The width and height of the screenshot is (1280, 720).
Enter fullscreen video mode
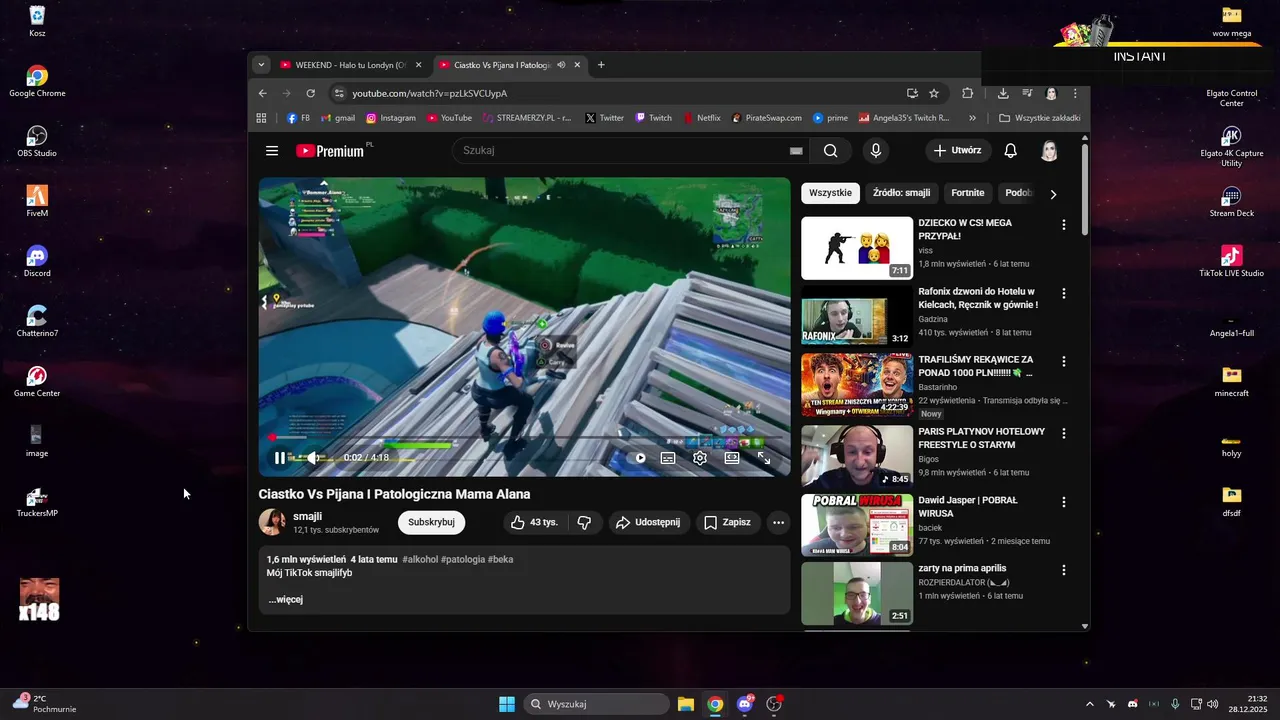pyautogui.click(x=764, y=458)
